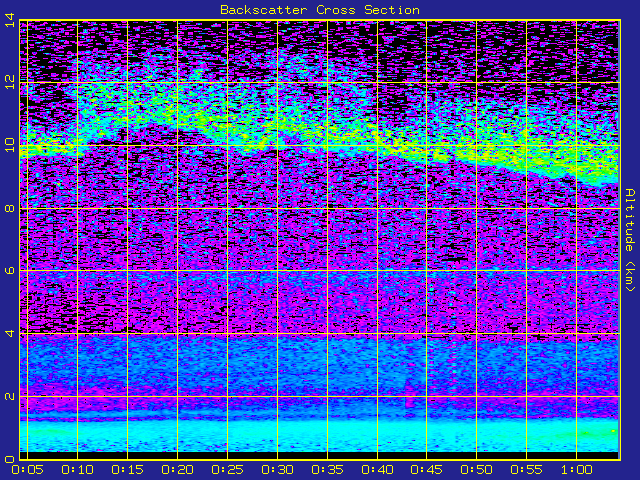Click the altitude label 4
Image resolution: width=640 pixels, height=480 pixels.
pos(10,333)
